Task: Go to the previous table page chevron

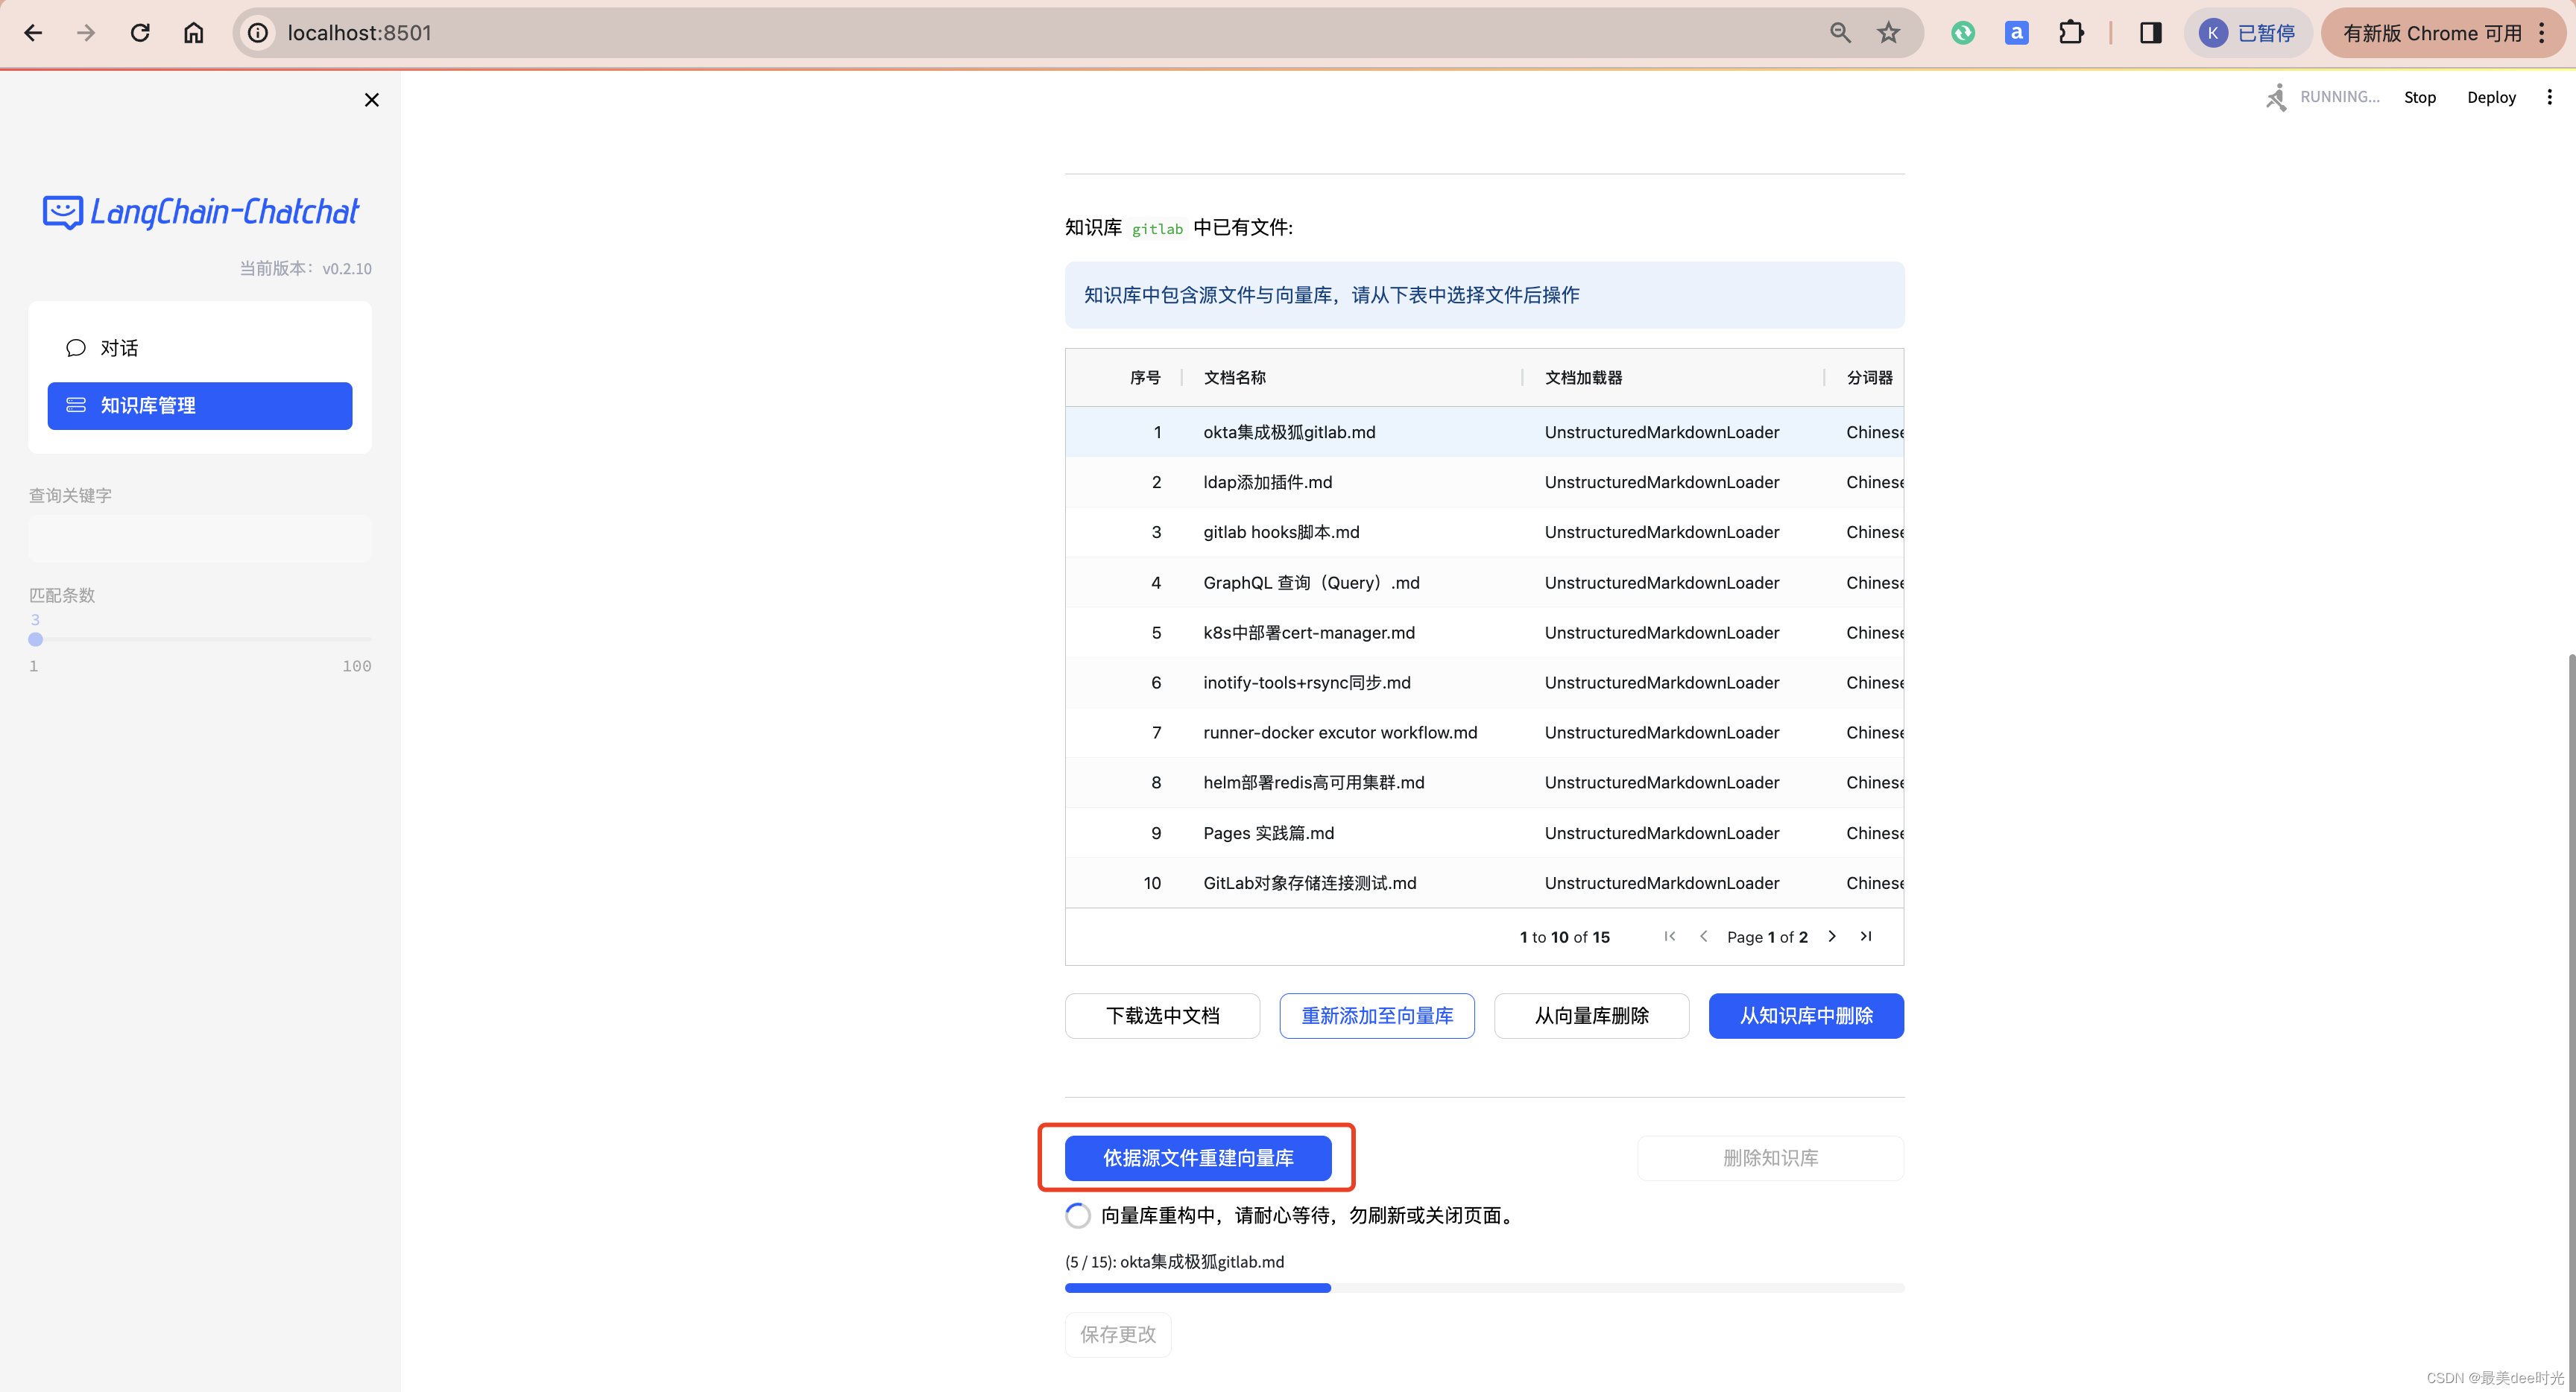Action: 1703,936
